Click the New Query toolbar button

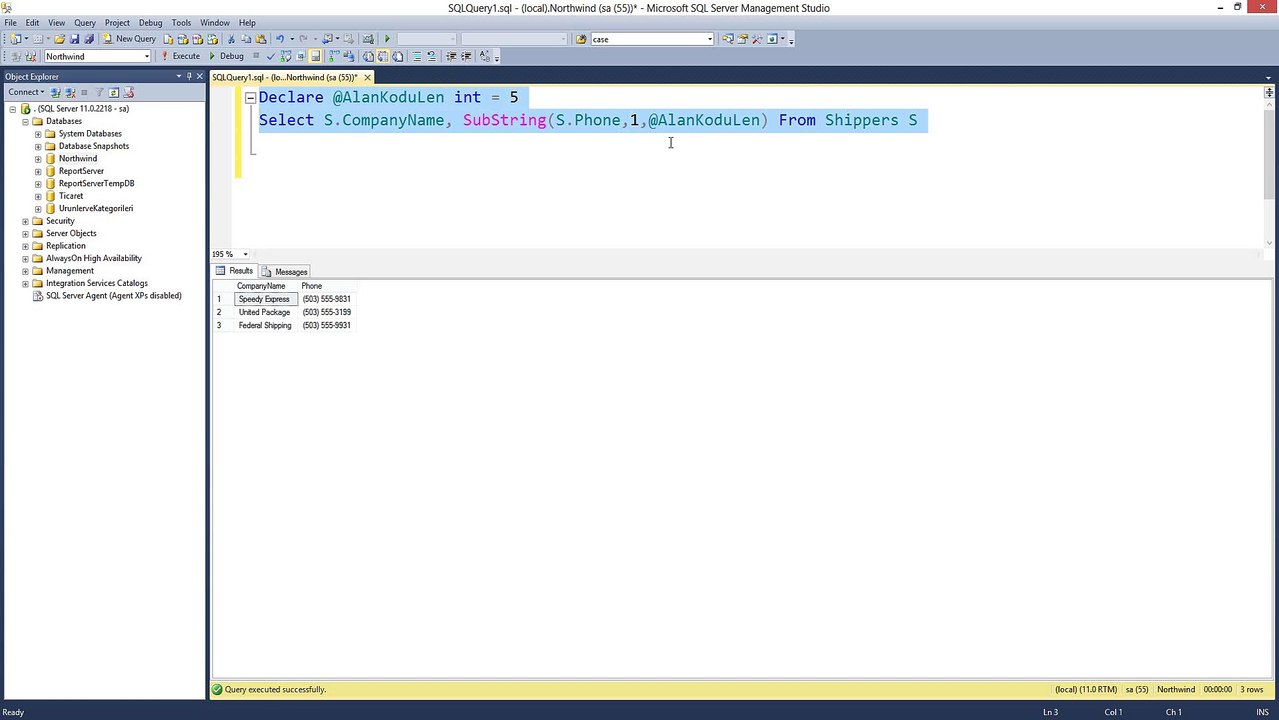[x=130, y=39]
